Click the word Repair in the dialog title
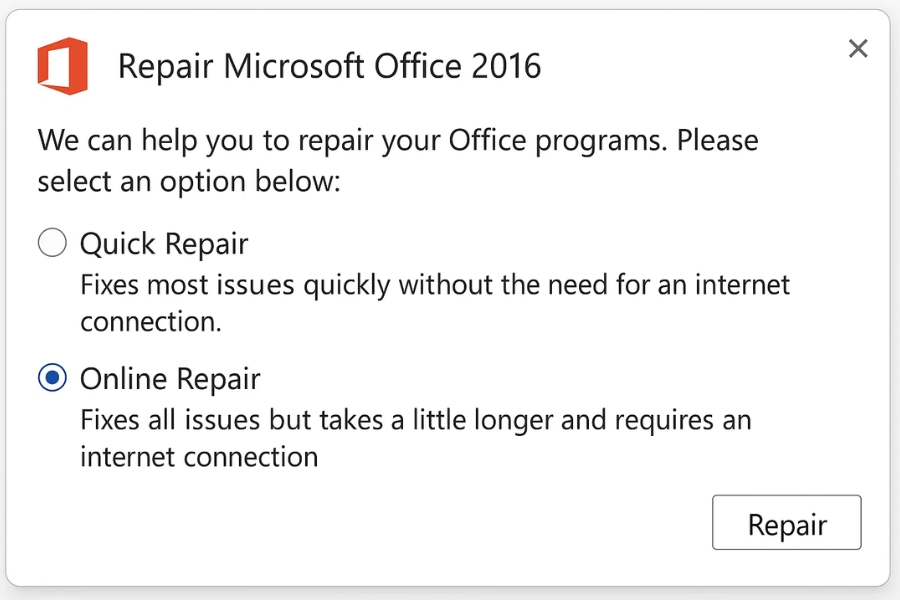900x600 pixels. (164, 67)
